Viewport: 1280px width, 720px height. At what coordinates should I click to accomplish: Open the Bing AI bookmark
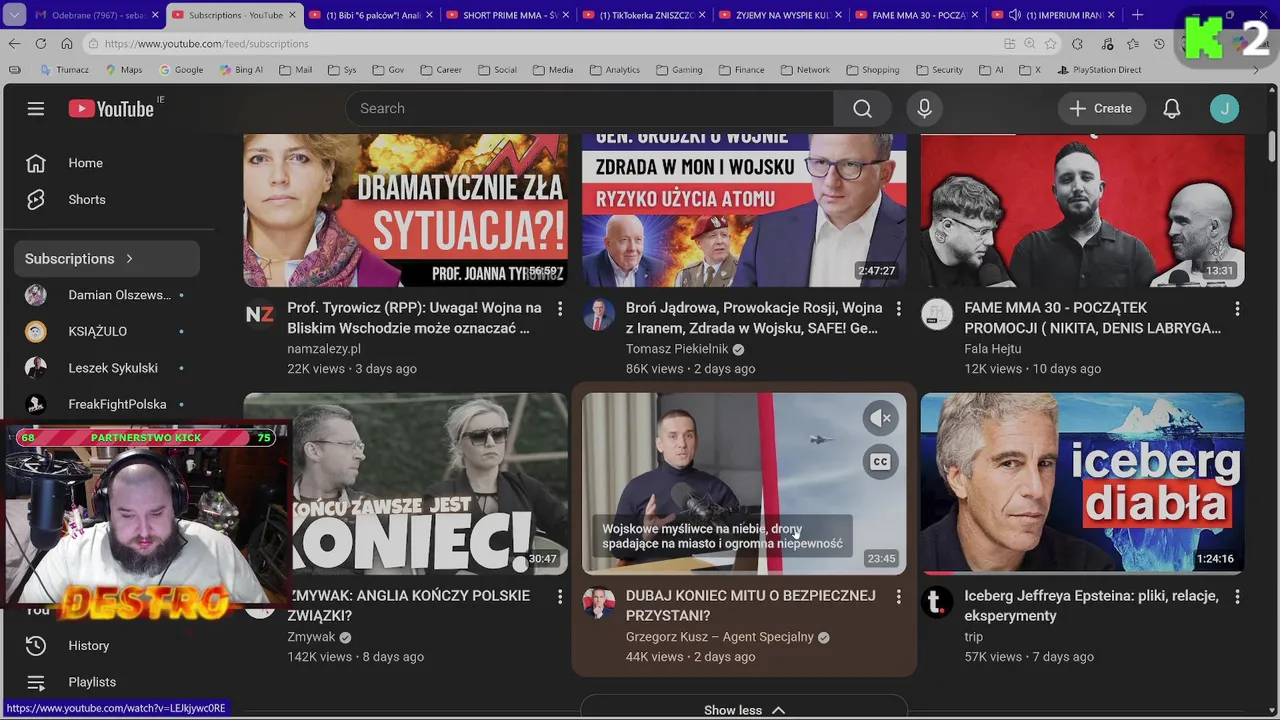click(x=240, y=70)
